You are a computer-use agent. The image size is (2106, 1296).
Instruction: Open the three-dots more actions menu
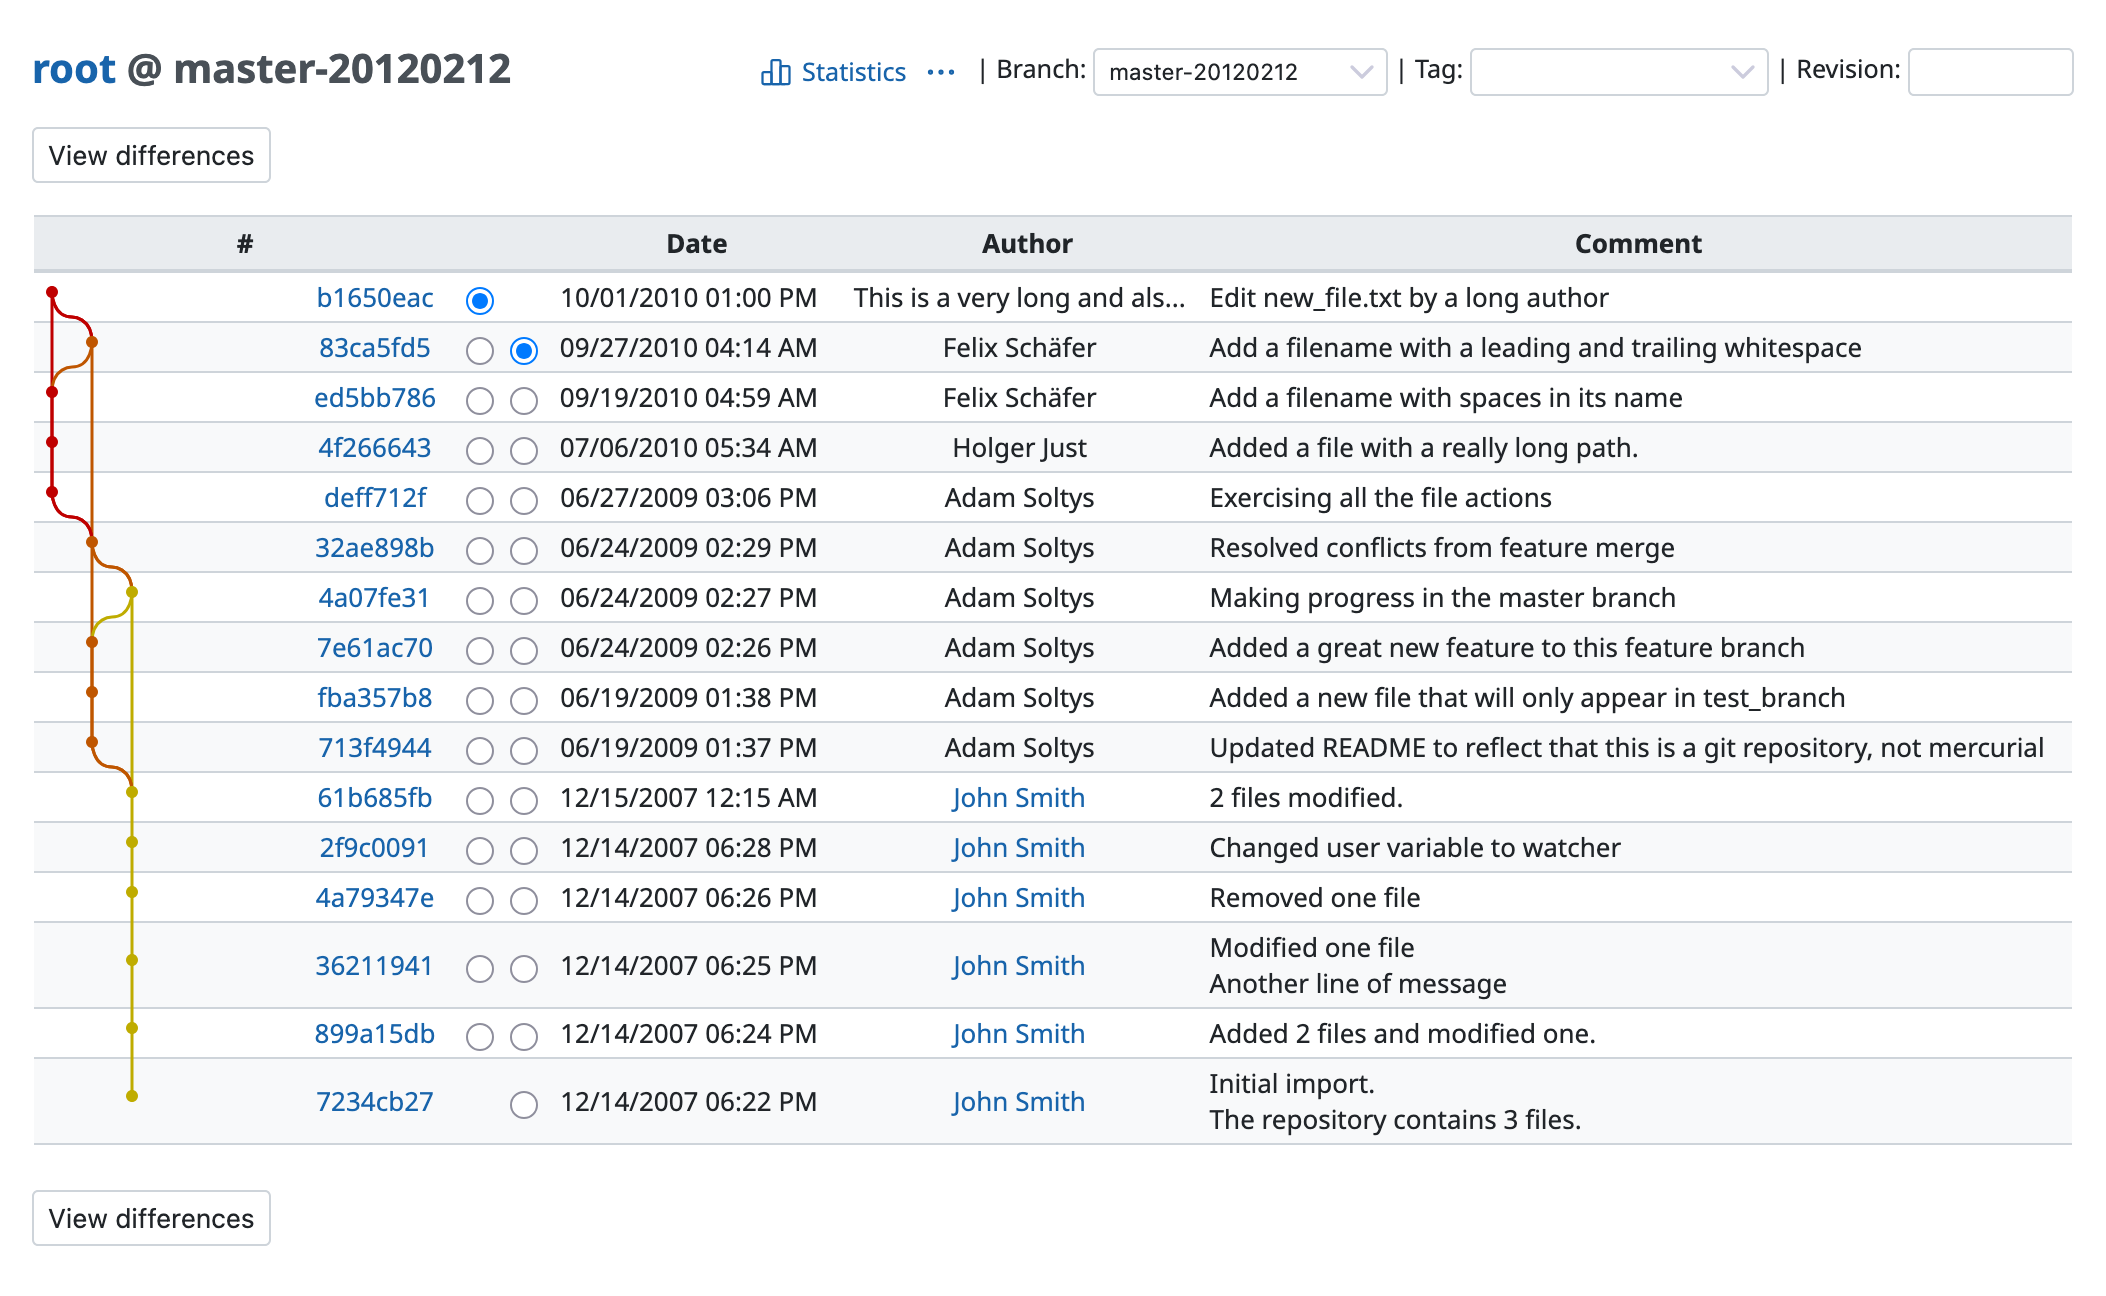coord(940,72)
